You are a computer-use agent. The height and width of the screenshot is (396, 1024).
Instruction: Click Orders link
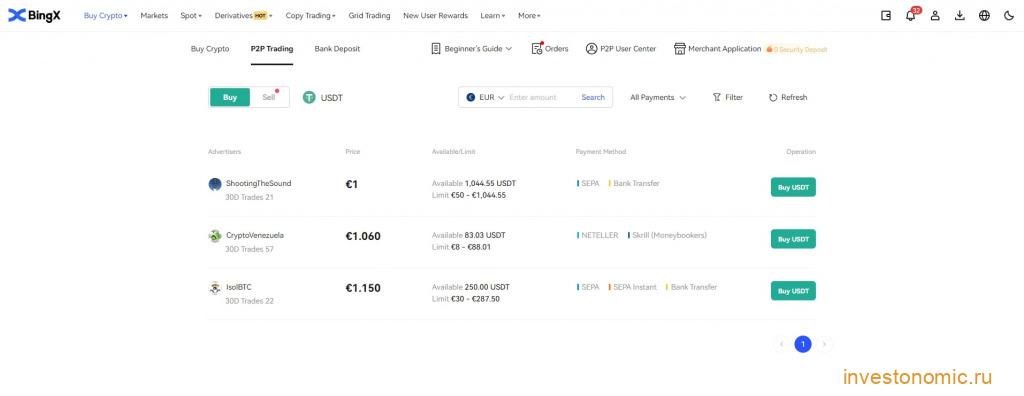[x=556, y=49]
